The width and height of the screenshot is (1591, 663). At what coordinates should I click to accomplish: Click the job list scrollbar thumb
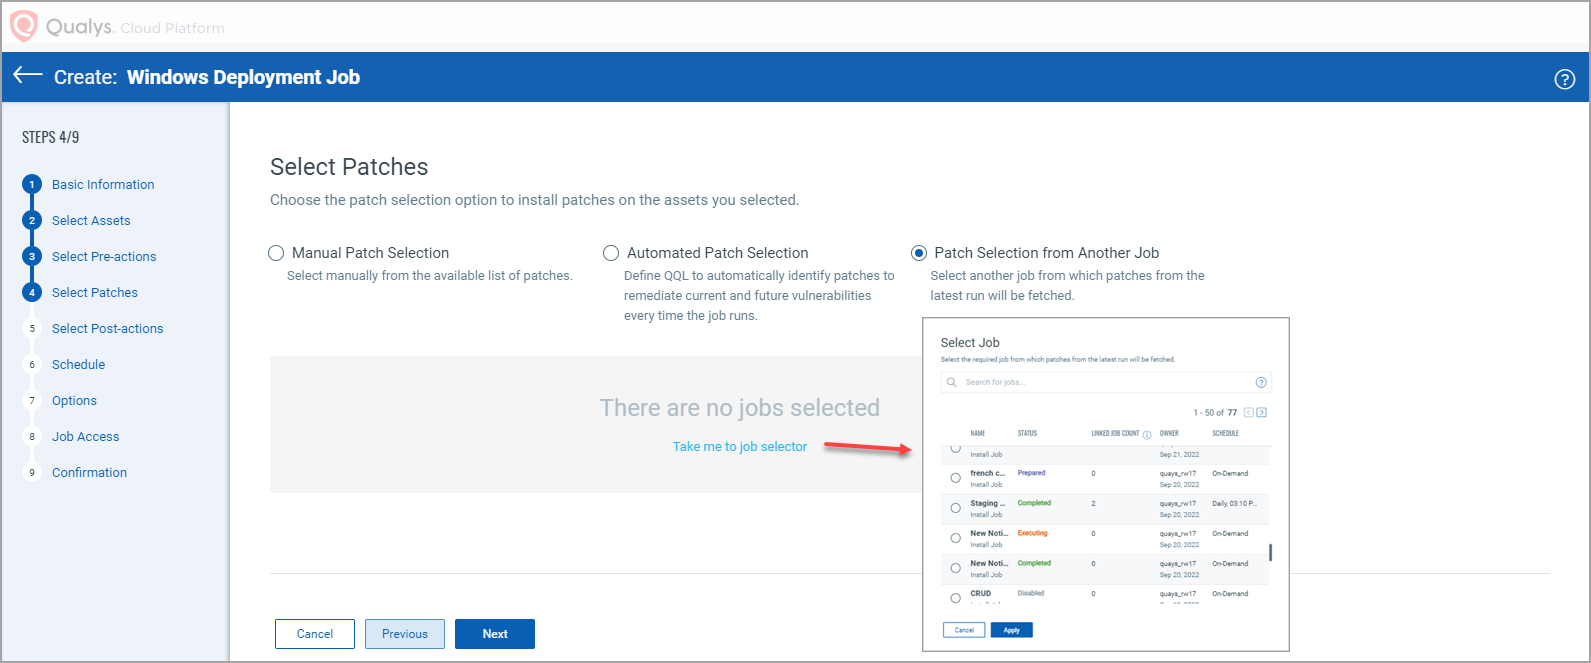[x=1271, y=552]
